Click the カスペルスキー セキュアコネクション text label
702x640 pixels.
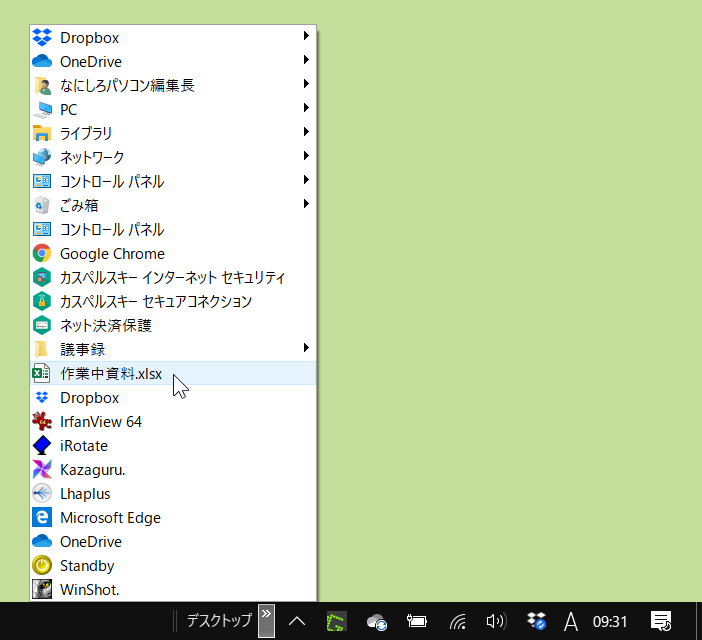pos(156,302)
